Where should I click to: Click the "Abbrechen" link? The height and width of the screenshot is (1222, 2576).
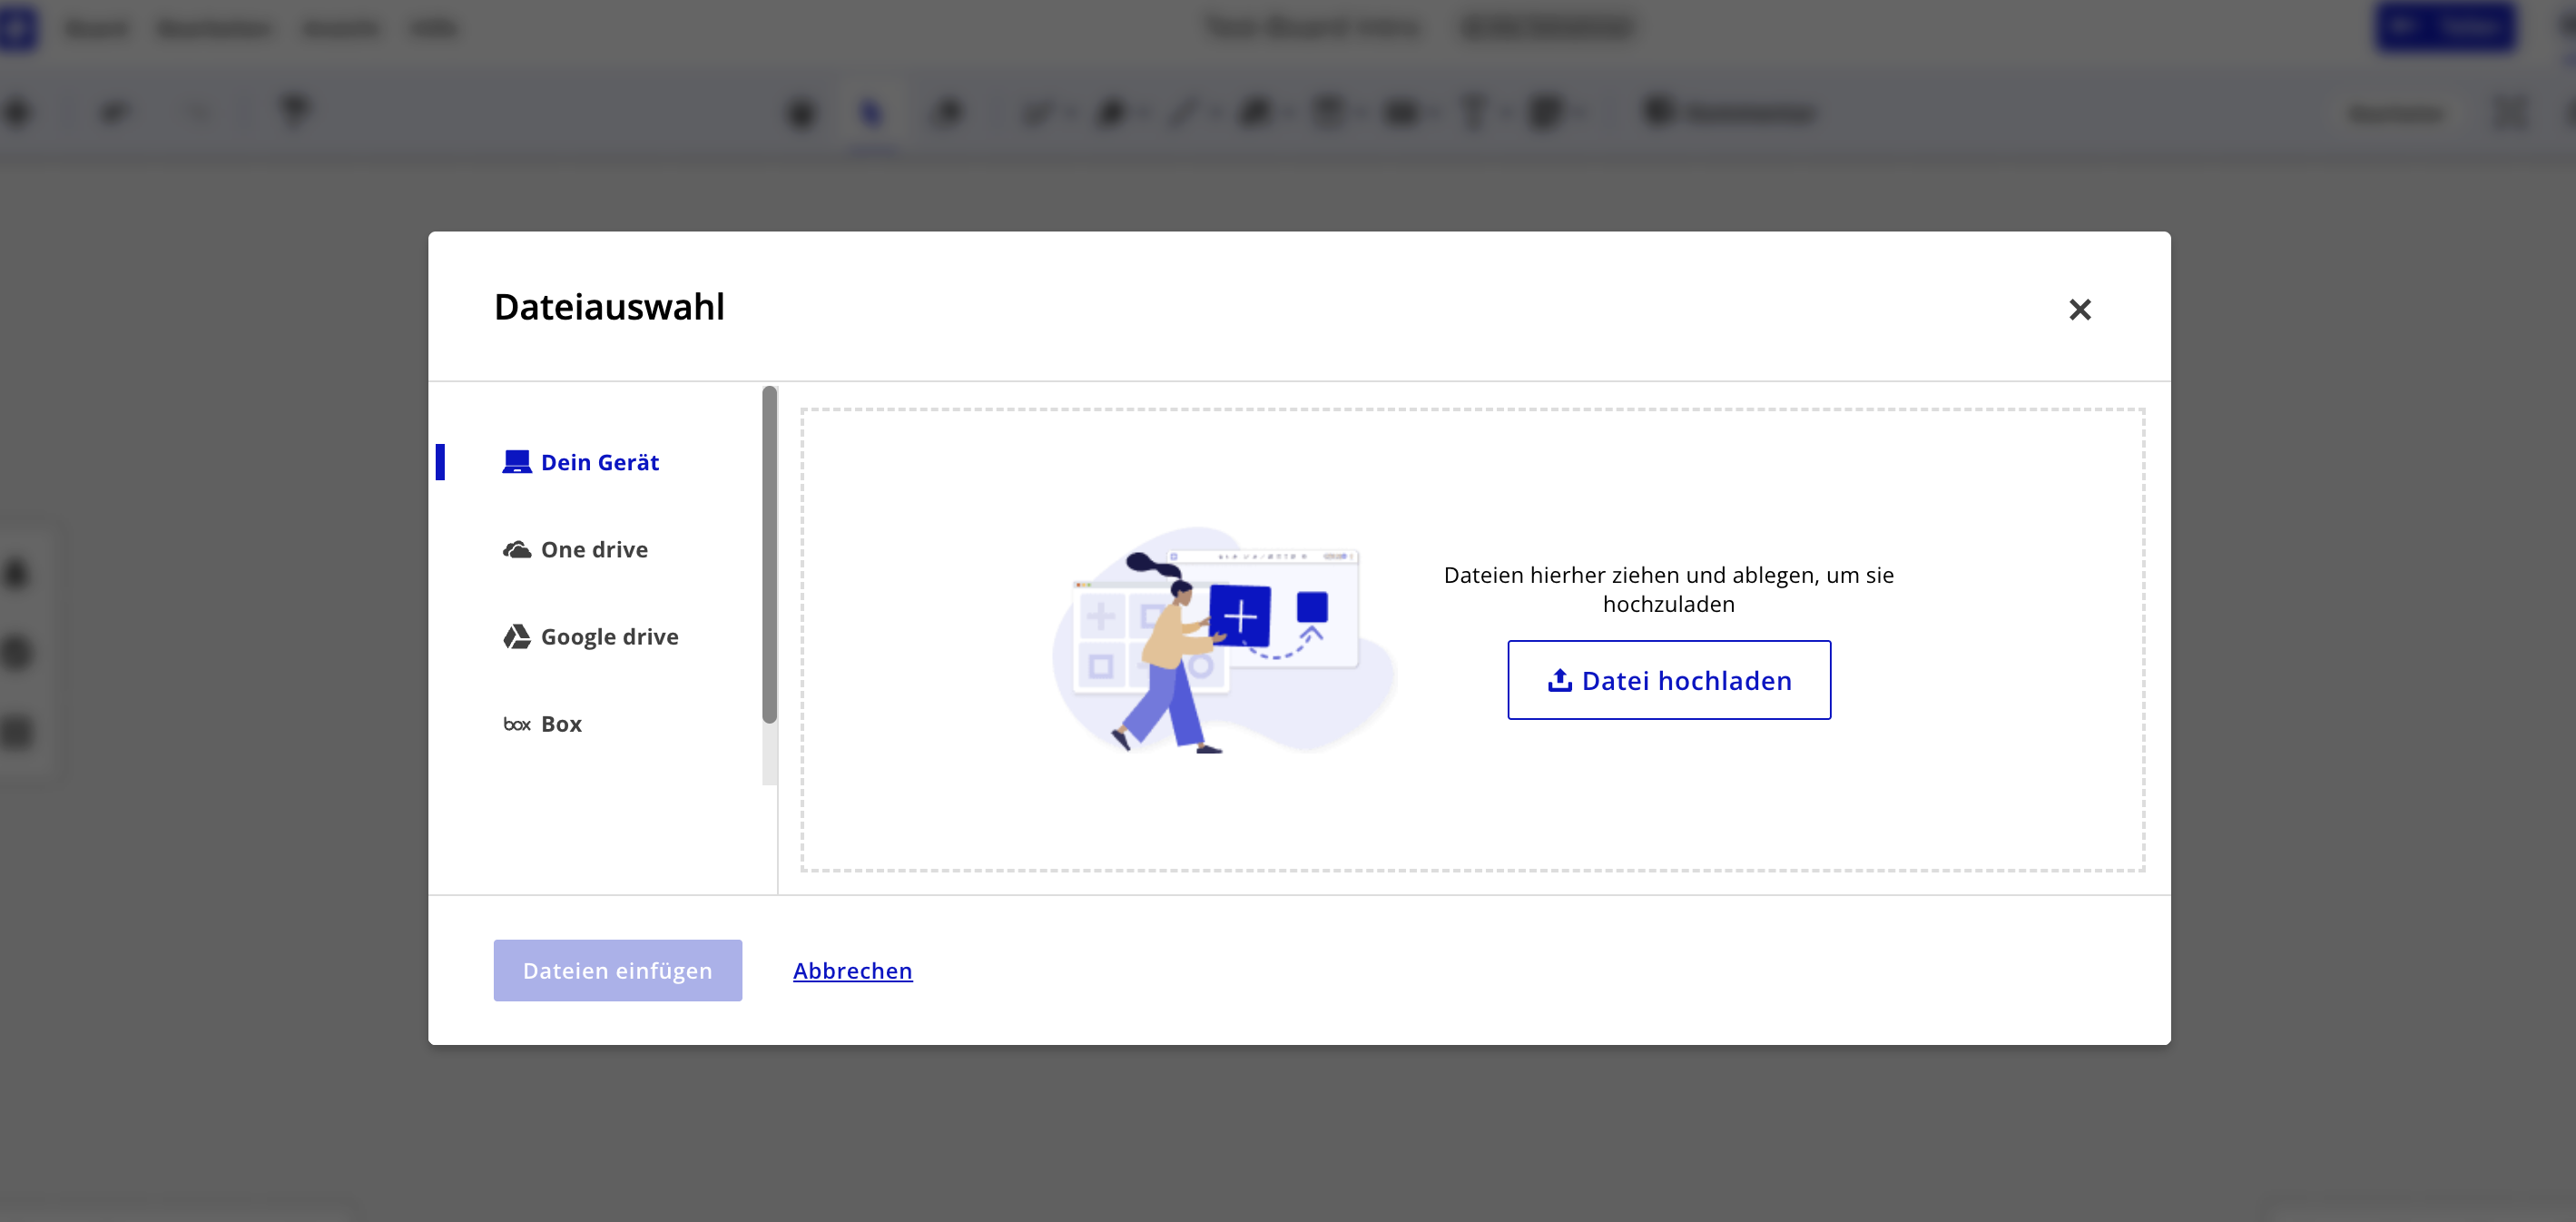point(852,970)
